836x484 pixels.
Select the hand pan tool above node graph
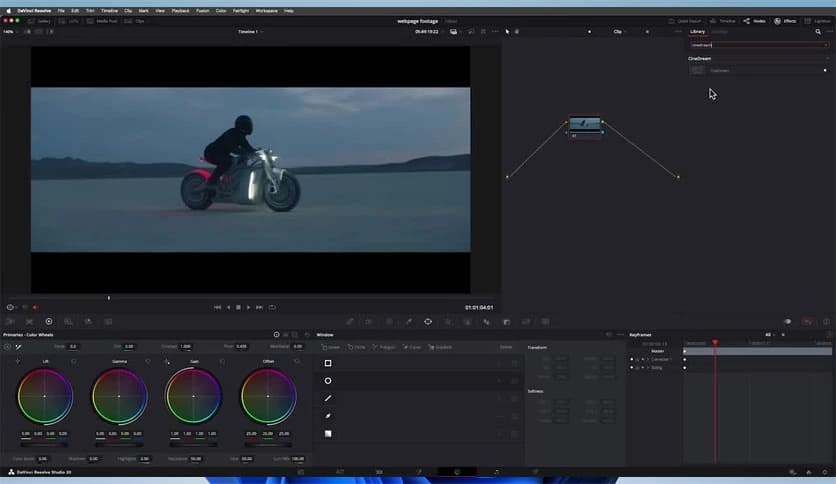click(x=517, y=32)
